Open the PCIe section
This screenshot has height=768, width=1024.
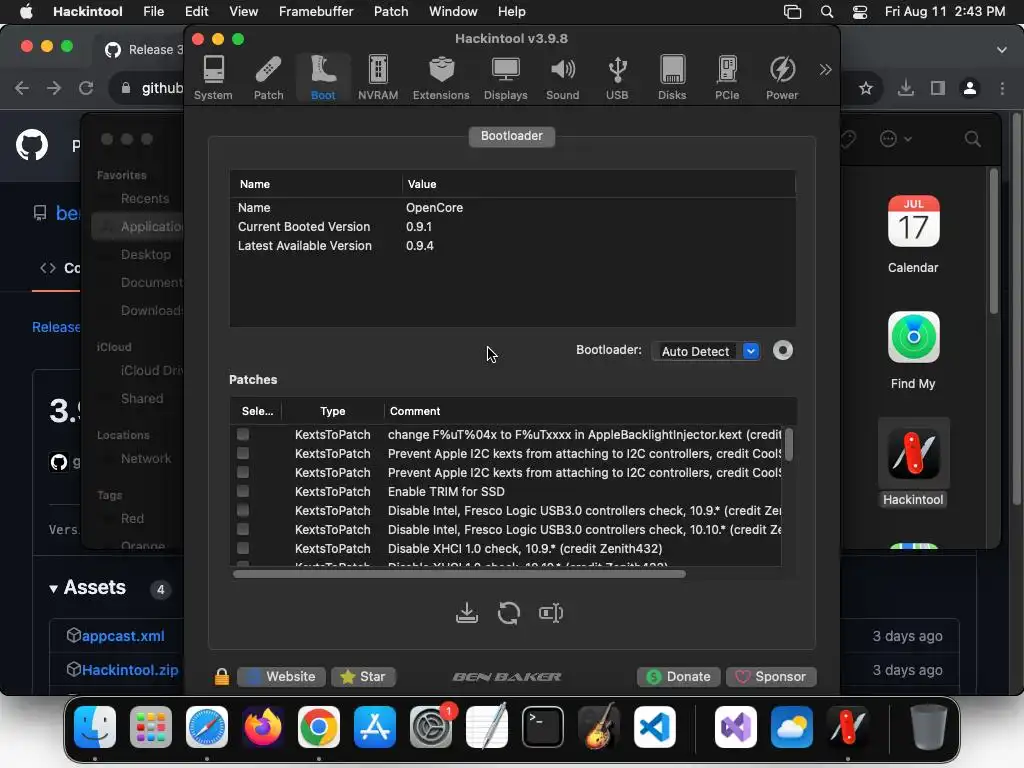pyautogui.click(x=727, y=78)
